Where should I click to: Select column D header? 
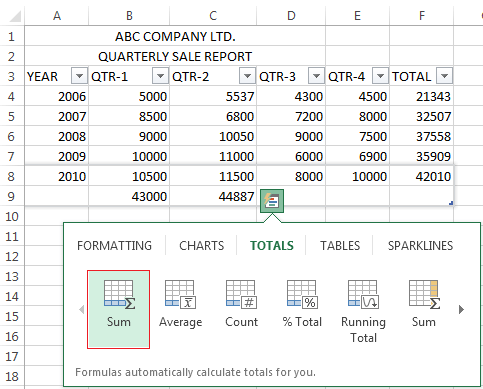tap(291, 16)
